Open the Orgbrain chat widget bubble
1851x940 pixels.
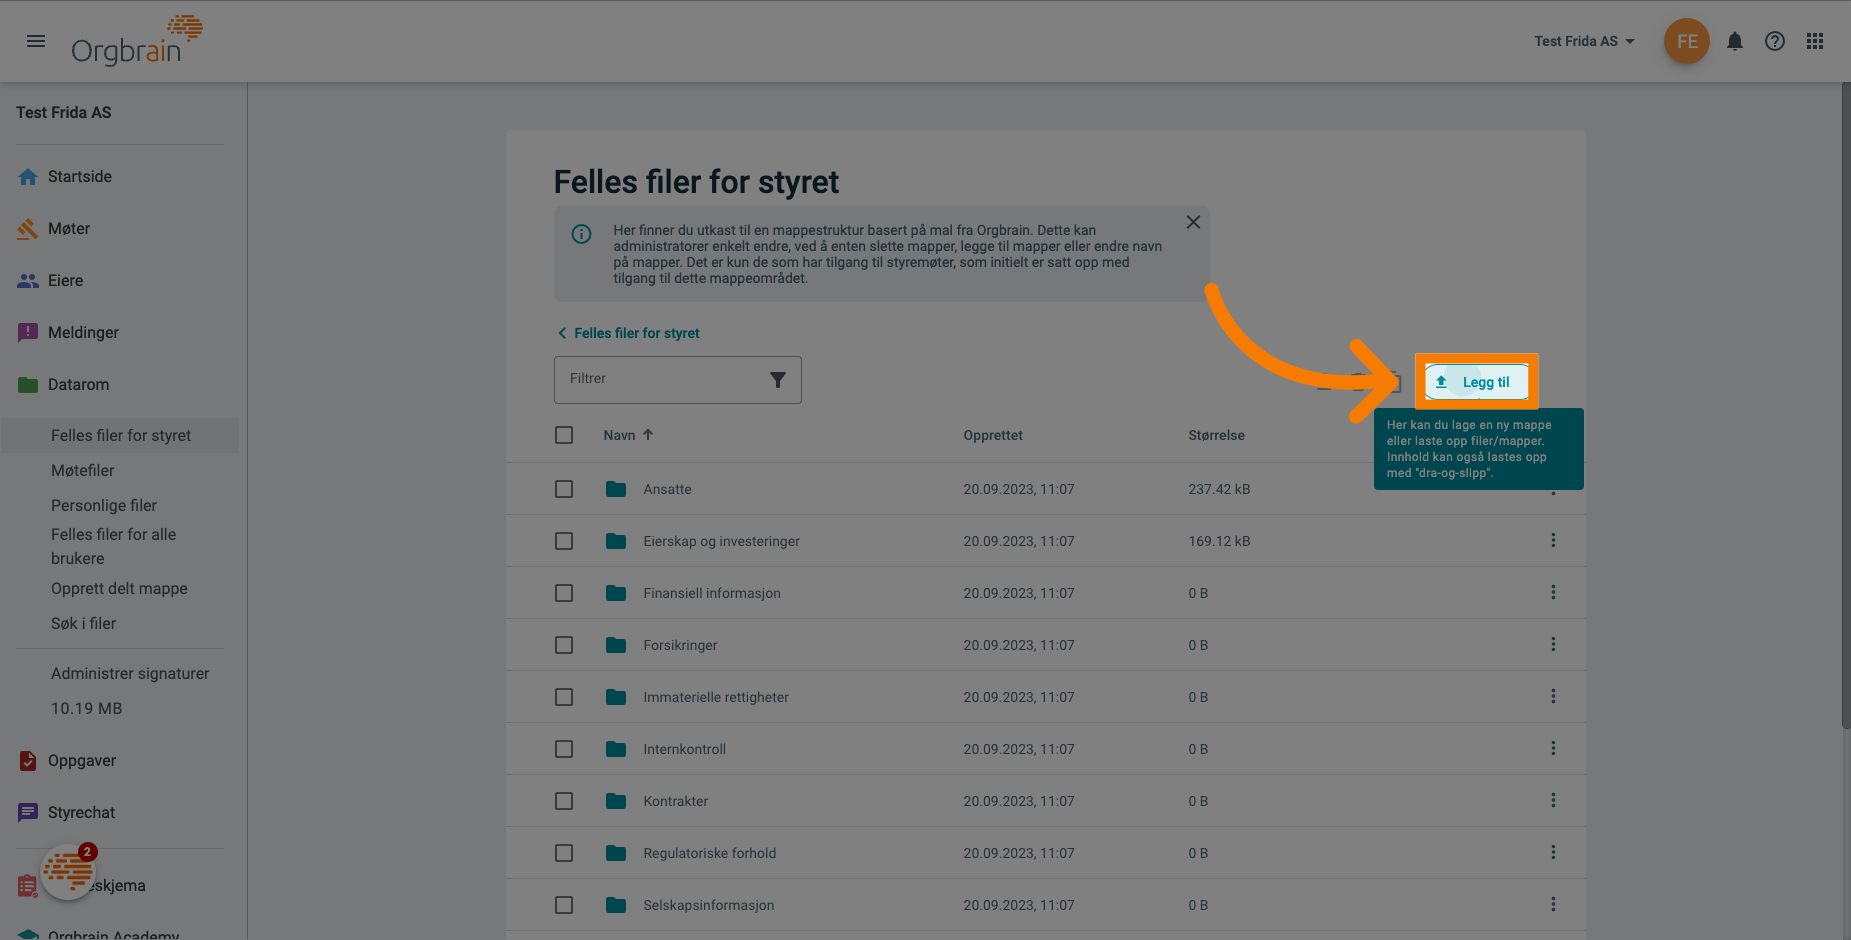pyautogui.click(x=68, y=871)
